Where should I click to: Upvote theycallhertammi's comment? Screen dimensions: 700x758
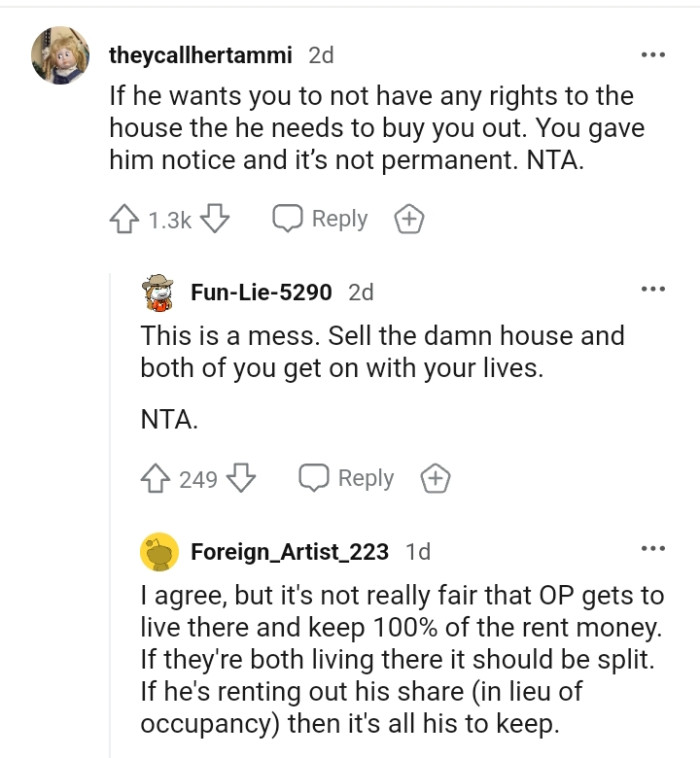point(125,220)
